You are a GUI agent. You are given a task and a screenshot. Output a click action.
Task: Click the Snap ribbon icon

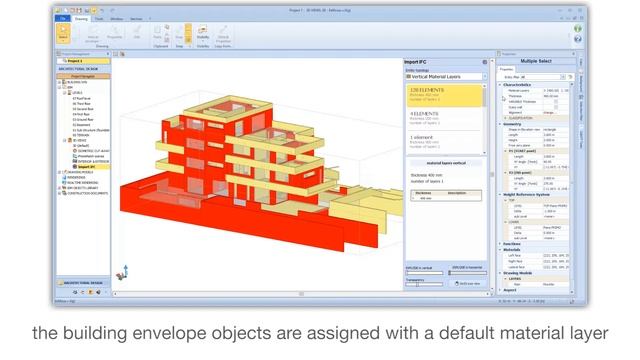tap(179, 32)
